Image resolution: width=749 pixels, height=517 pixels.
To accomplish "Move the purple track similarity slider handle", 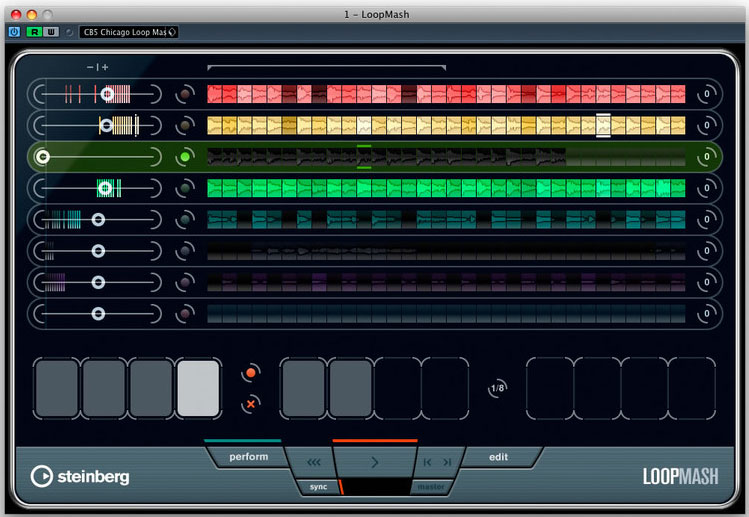I will (x=98, y=282).
